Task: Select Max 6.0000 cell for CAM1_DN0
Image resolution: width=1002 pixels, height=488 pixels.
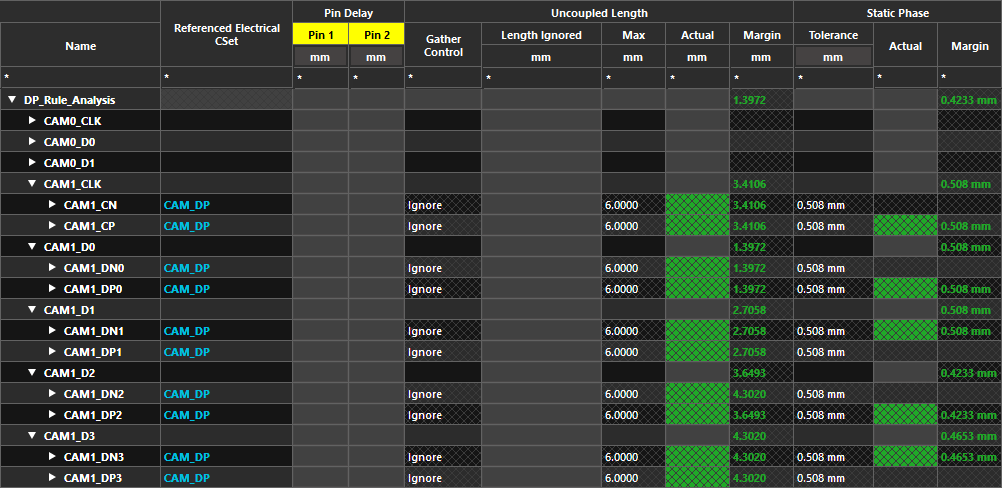Action: tap(633, 268)
